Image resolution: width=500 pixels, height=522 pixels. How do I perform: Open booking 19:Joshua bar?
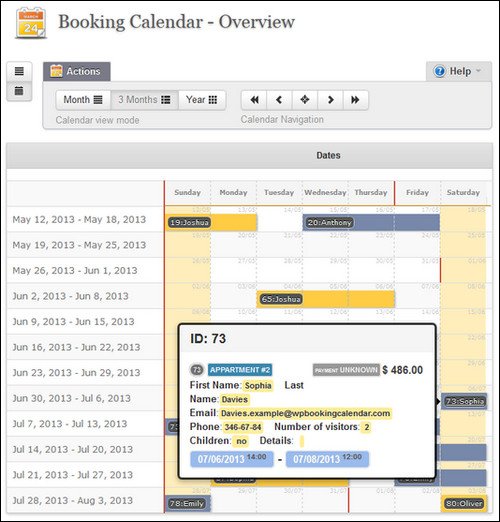click(x=211, y=222)
